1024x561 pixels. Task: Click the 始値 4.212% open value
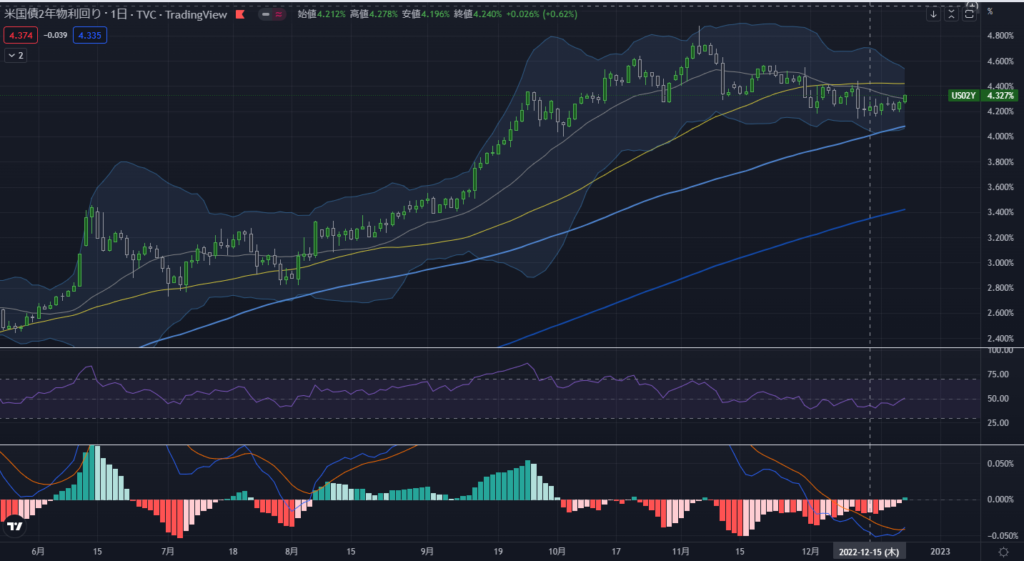coord(323,15)
